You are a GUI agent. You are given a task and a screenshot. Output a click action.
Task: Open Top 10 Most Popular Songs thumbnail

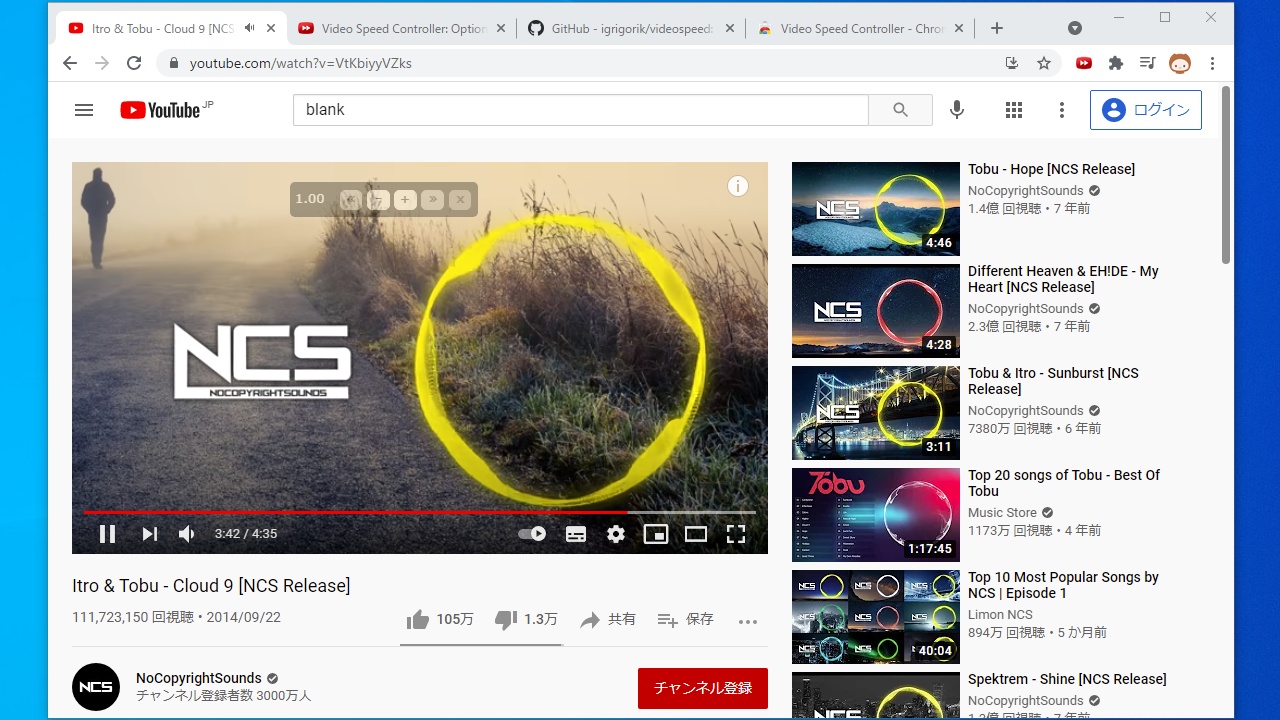click(876, 617)
